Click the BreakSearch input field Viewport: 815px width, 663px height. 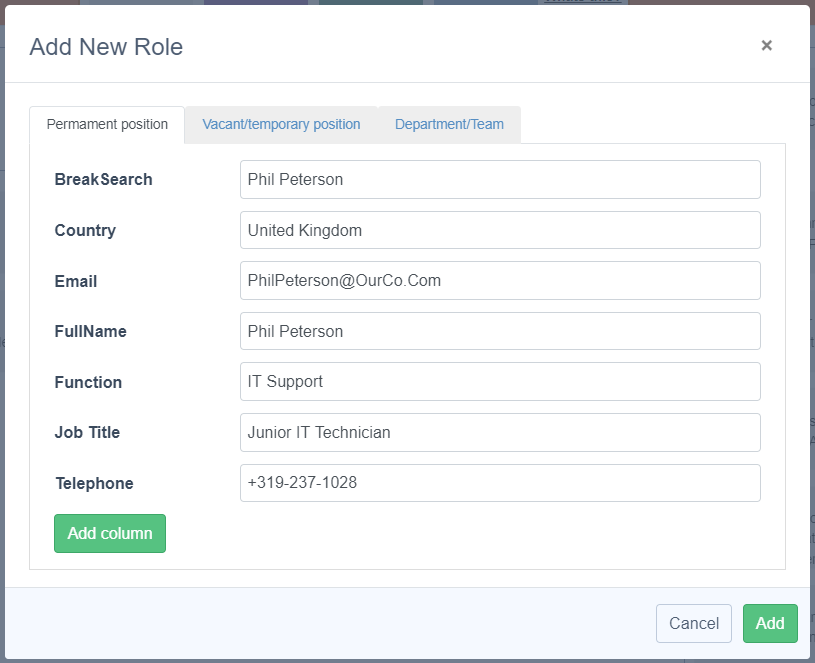click(500, 180)
